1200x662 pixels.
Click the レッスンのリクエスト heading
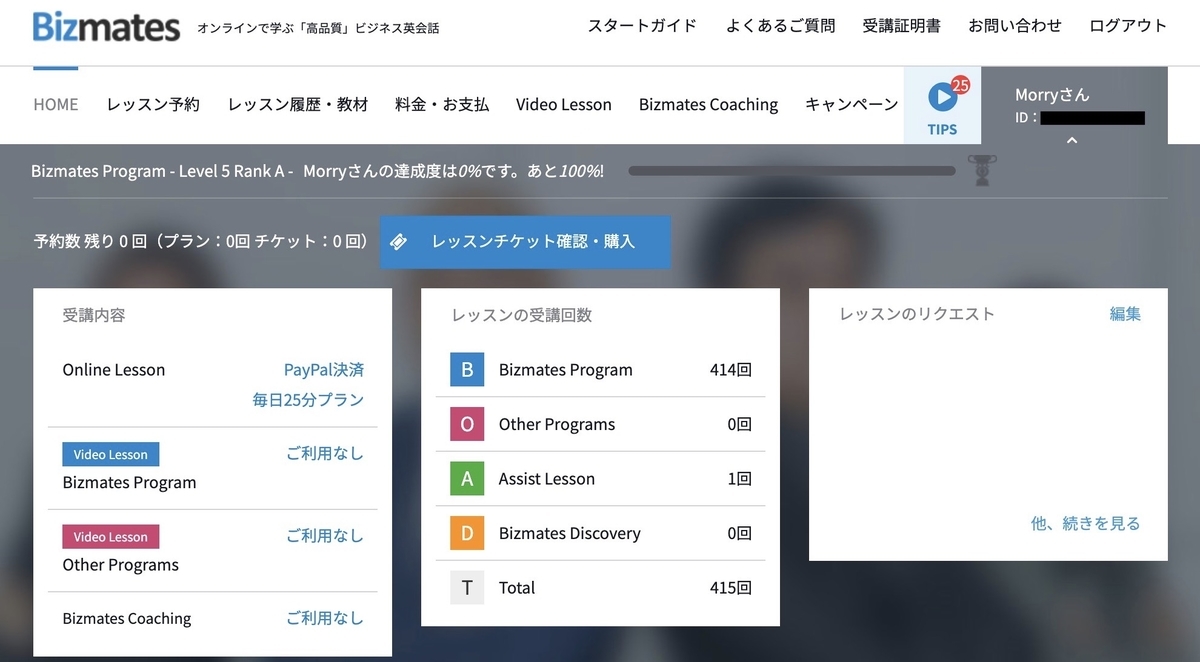[917, 314]
